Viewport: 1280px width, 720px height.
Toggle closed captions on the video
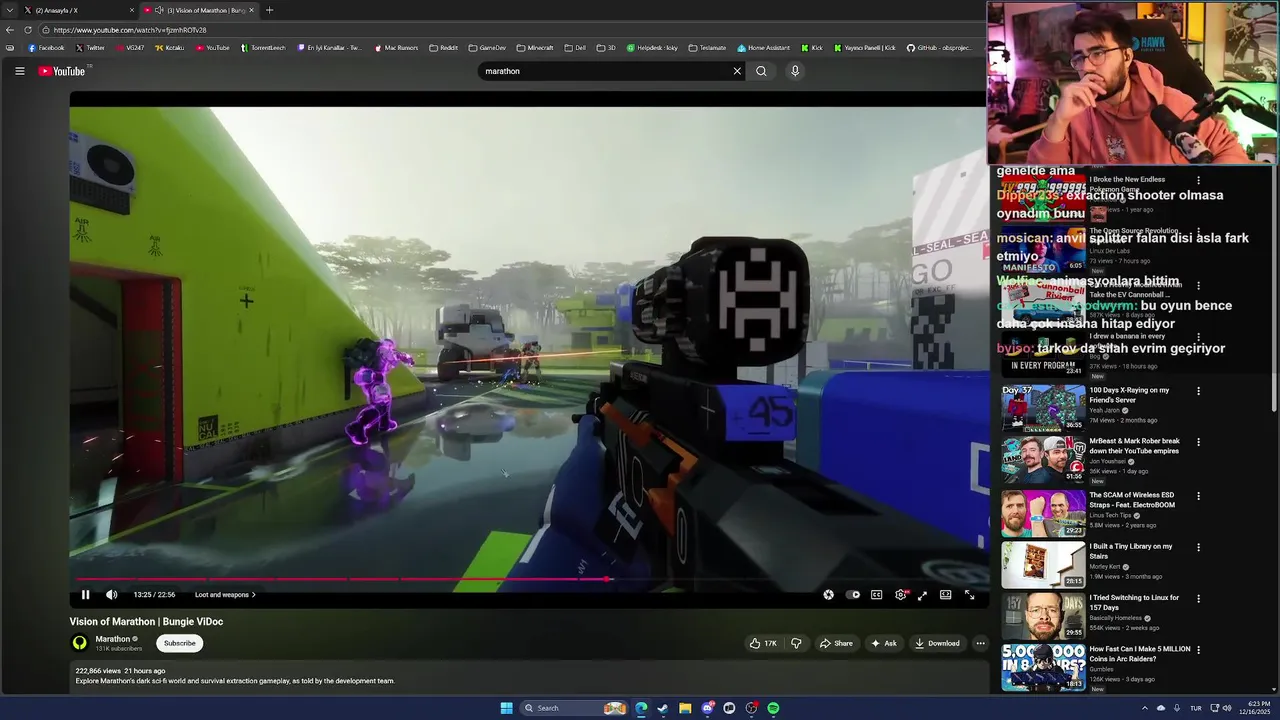[877, 595]
